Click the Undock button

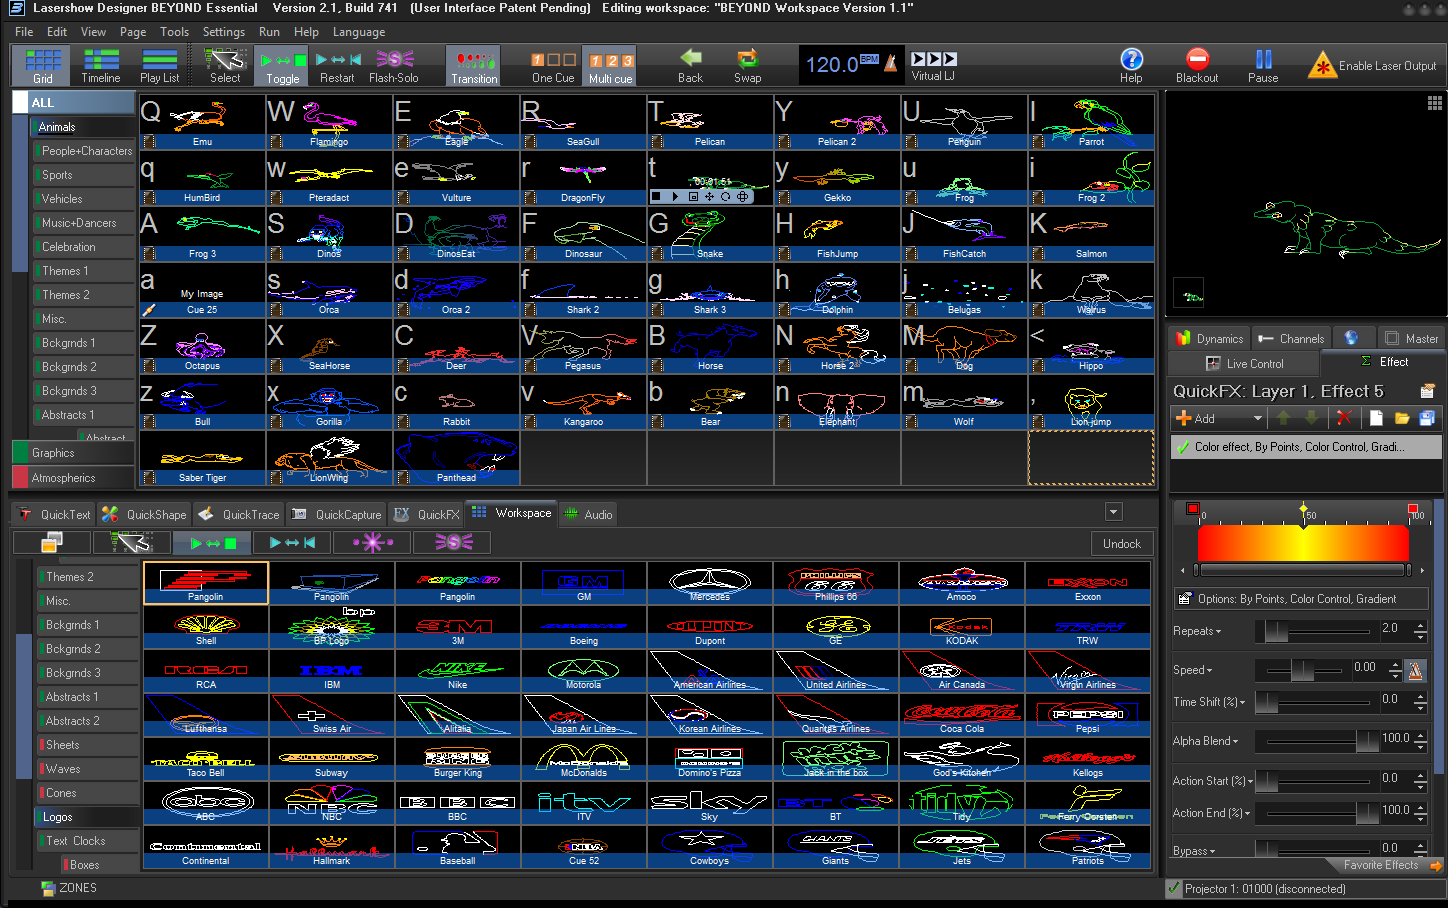1121,543
